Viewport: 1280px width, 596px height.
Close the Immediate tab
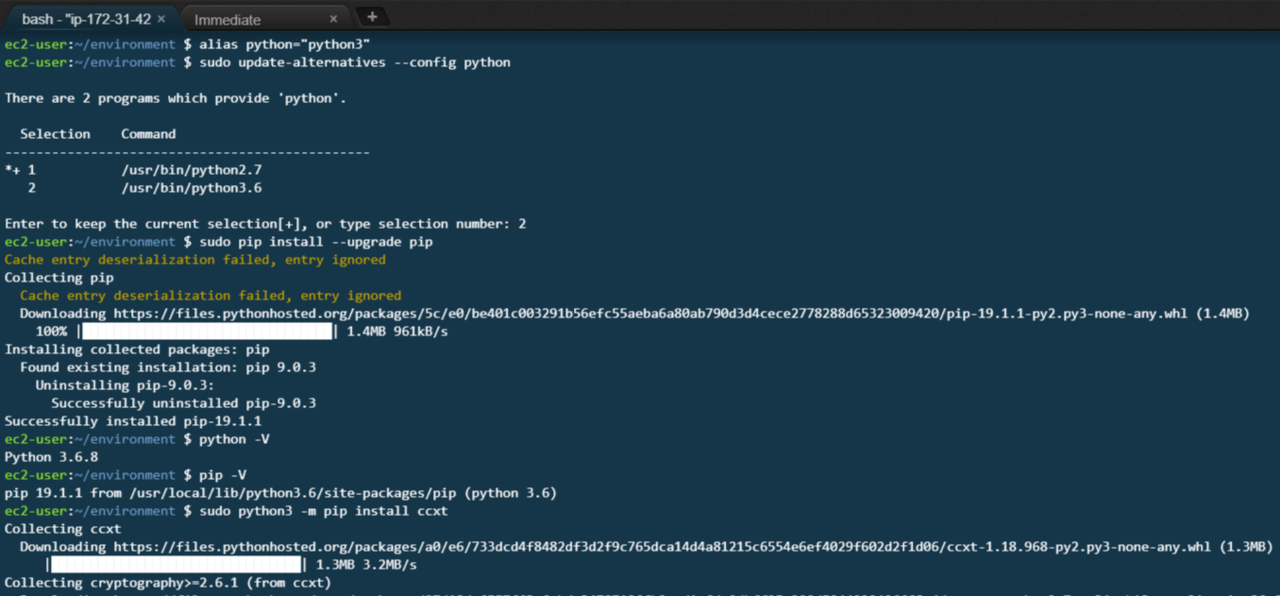pos(334,19)
